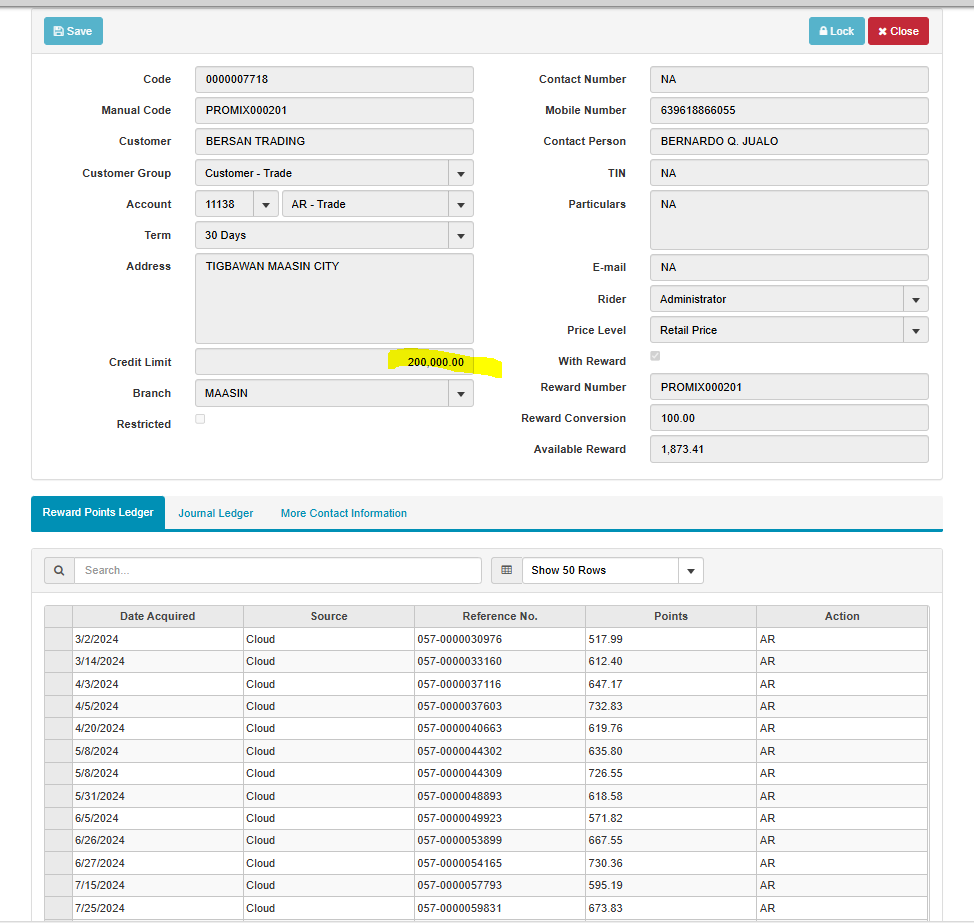Expand the Price Level dropdown
The image size is (974, 923).
[x=915, y=330]
